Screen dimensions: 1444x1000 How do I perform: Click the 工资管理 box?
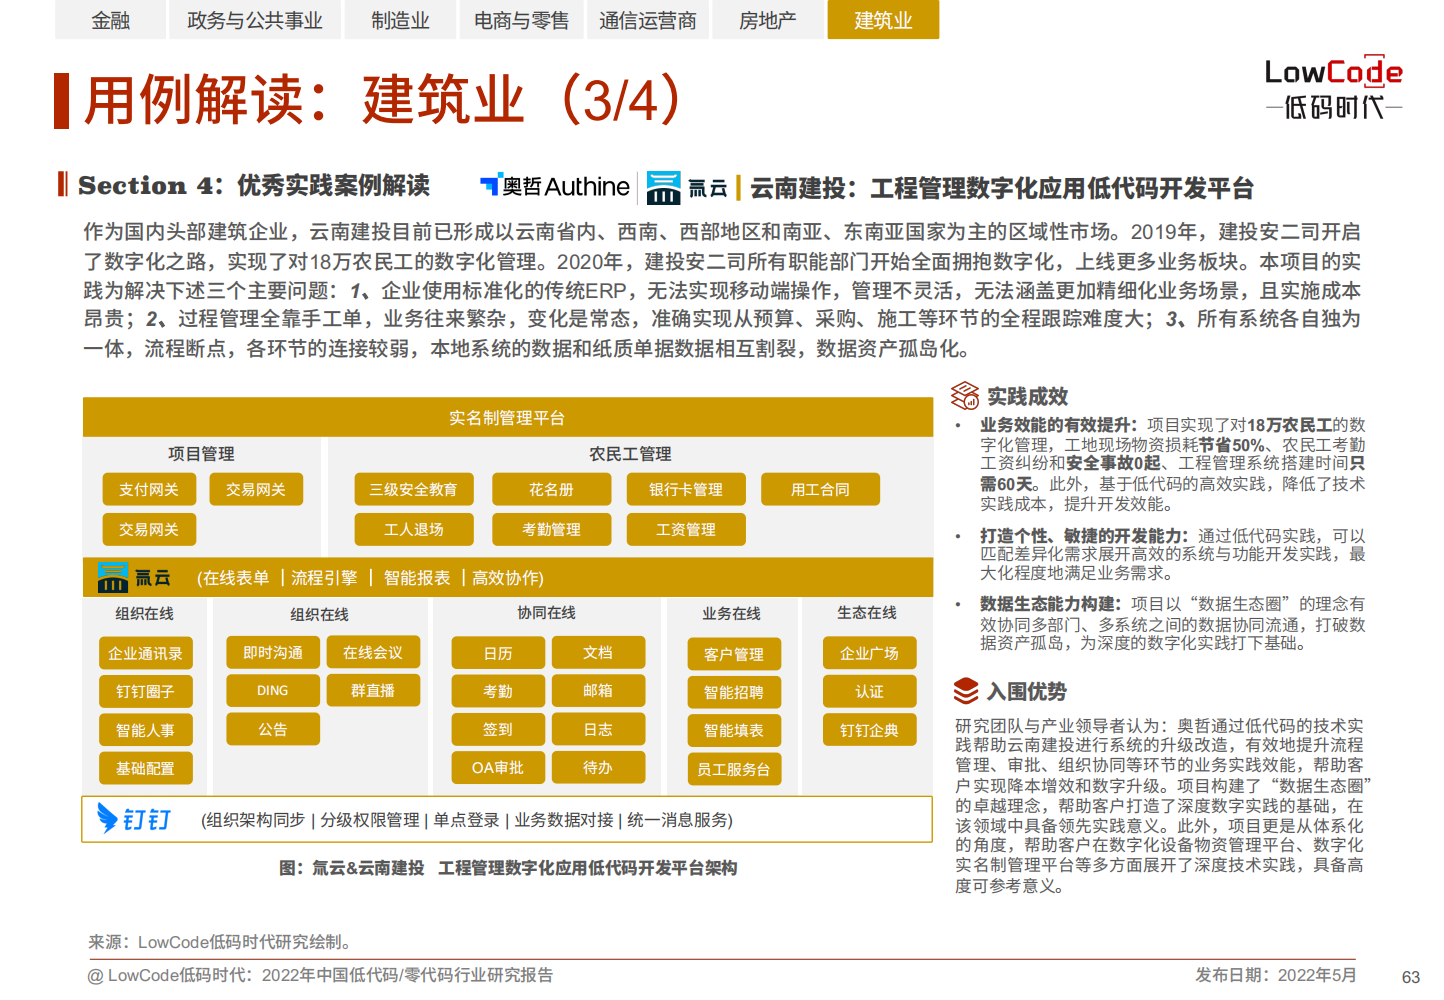tap(686, 529)
